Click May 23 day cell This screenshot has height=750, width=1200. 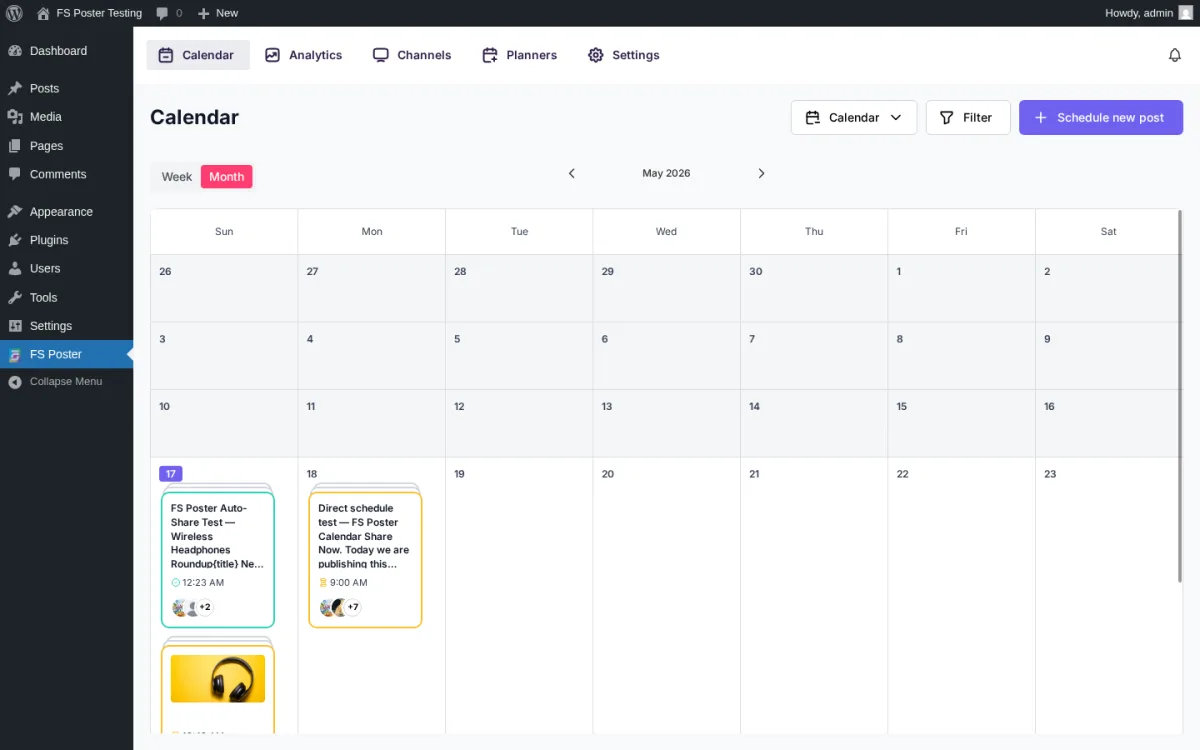[1108, 596]
